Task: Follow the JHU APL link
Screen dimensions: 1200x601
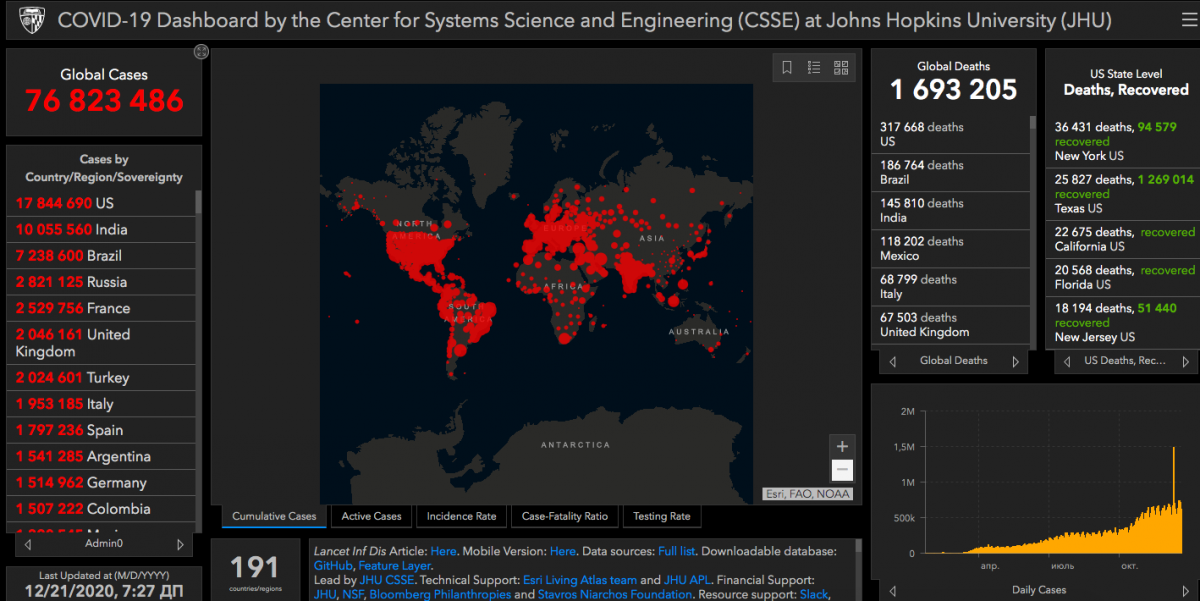Action: (x=688, y=580)
